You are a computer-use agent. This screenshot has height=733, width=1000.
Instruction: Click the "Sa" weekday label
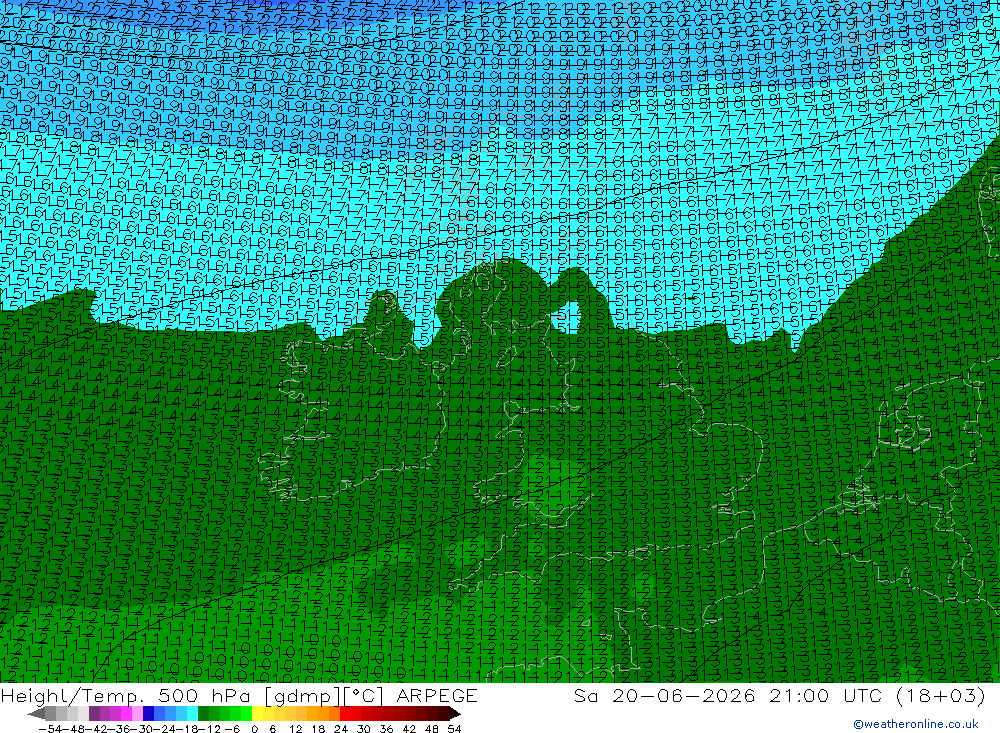[586, 695]
